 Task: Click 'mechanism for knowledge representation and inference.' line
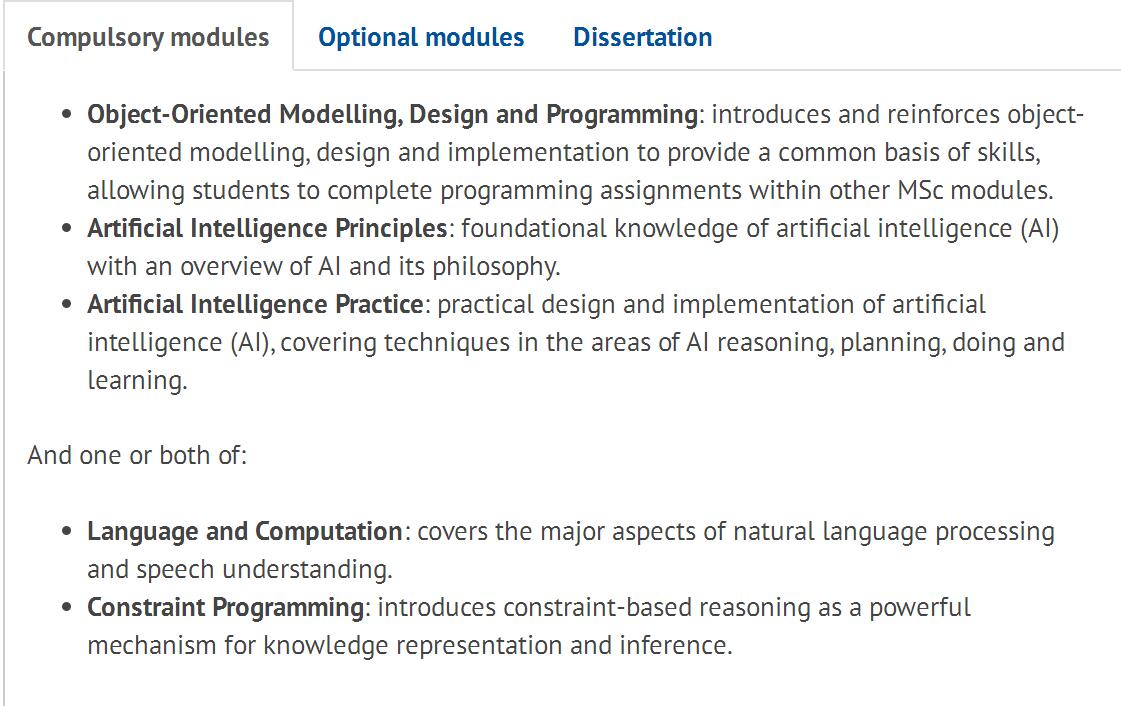click(x=410, y=645)
